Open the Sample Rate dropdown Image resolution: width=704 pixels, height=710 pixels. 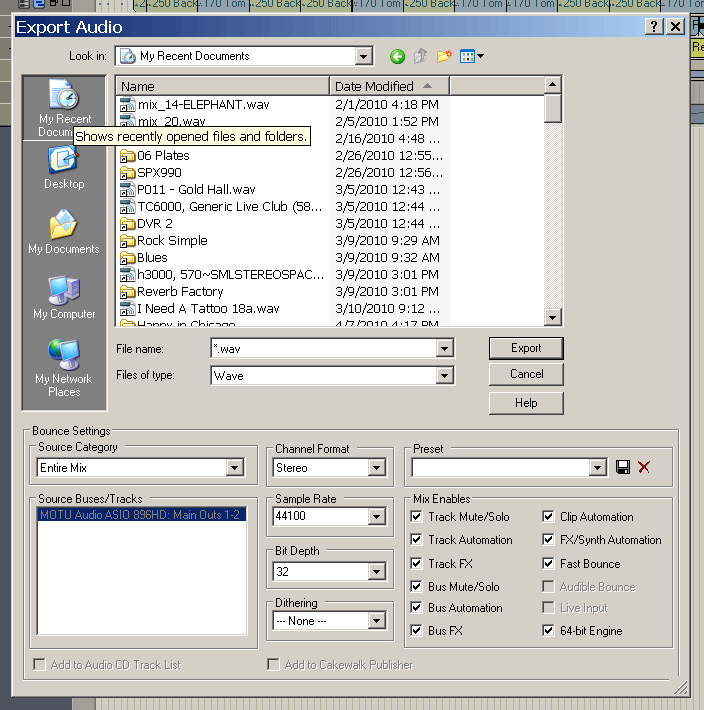click(x=376, y=517)
